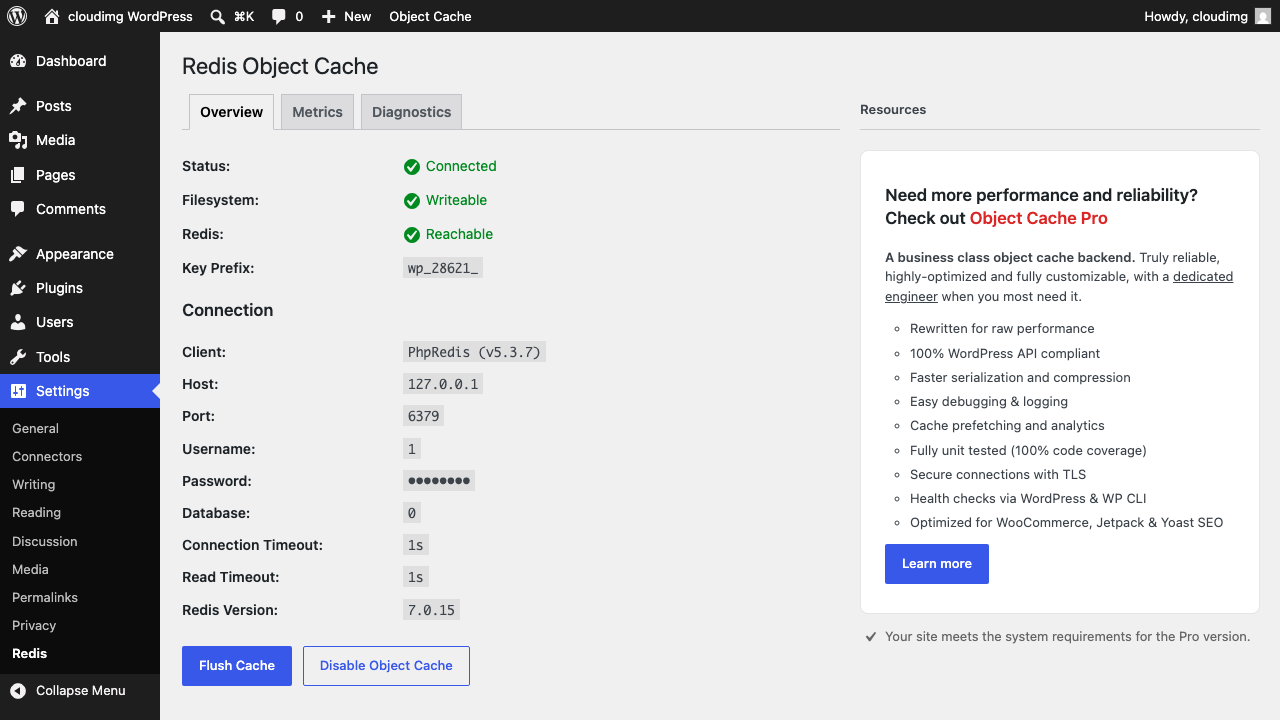The width and height of the screenshot is (1280, 720).
Task: Click the Users person icon
Action: [18, 322]
